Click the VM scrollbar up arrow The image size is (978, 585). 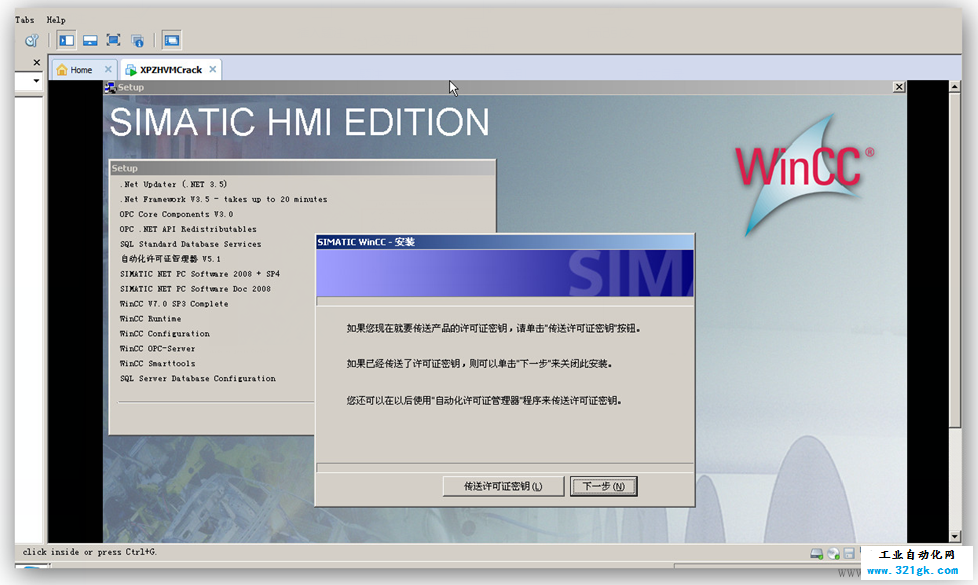point(954,87)
